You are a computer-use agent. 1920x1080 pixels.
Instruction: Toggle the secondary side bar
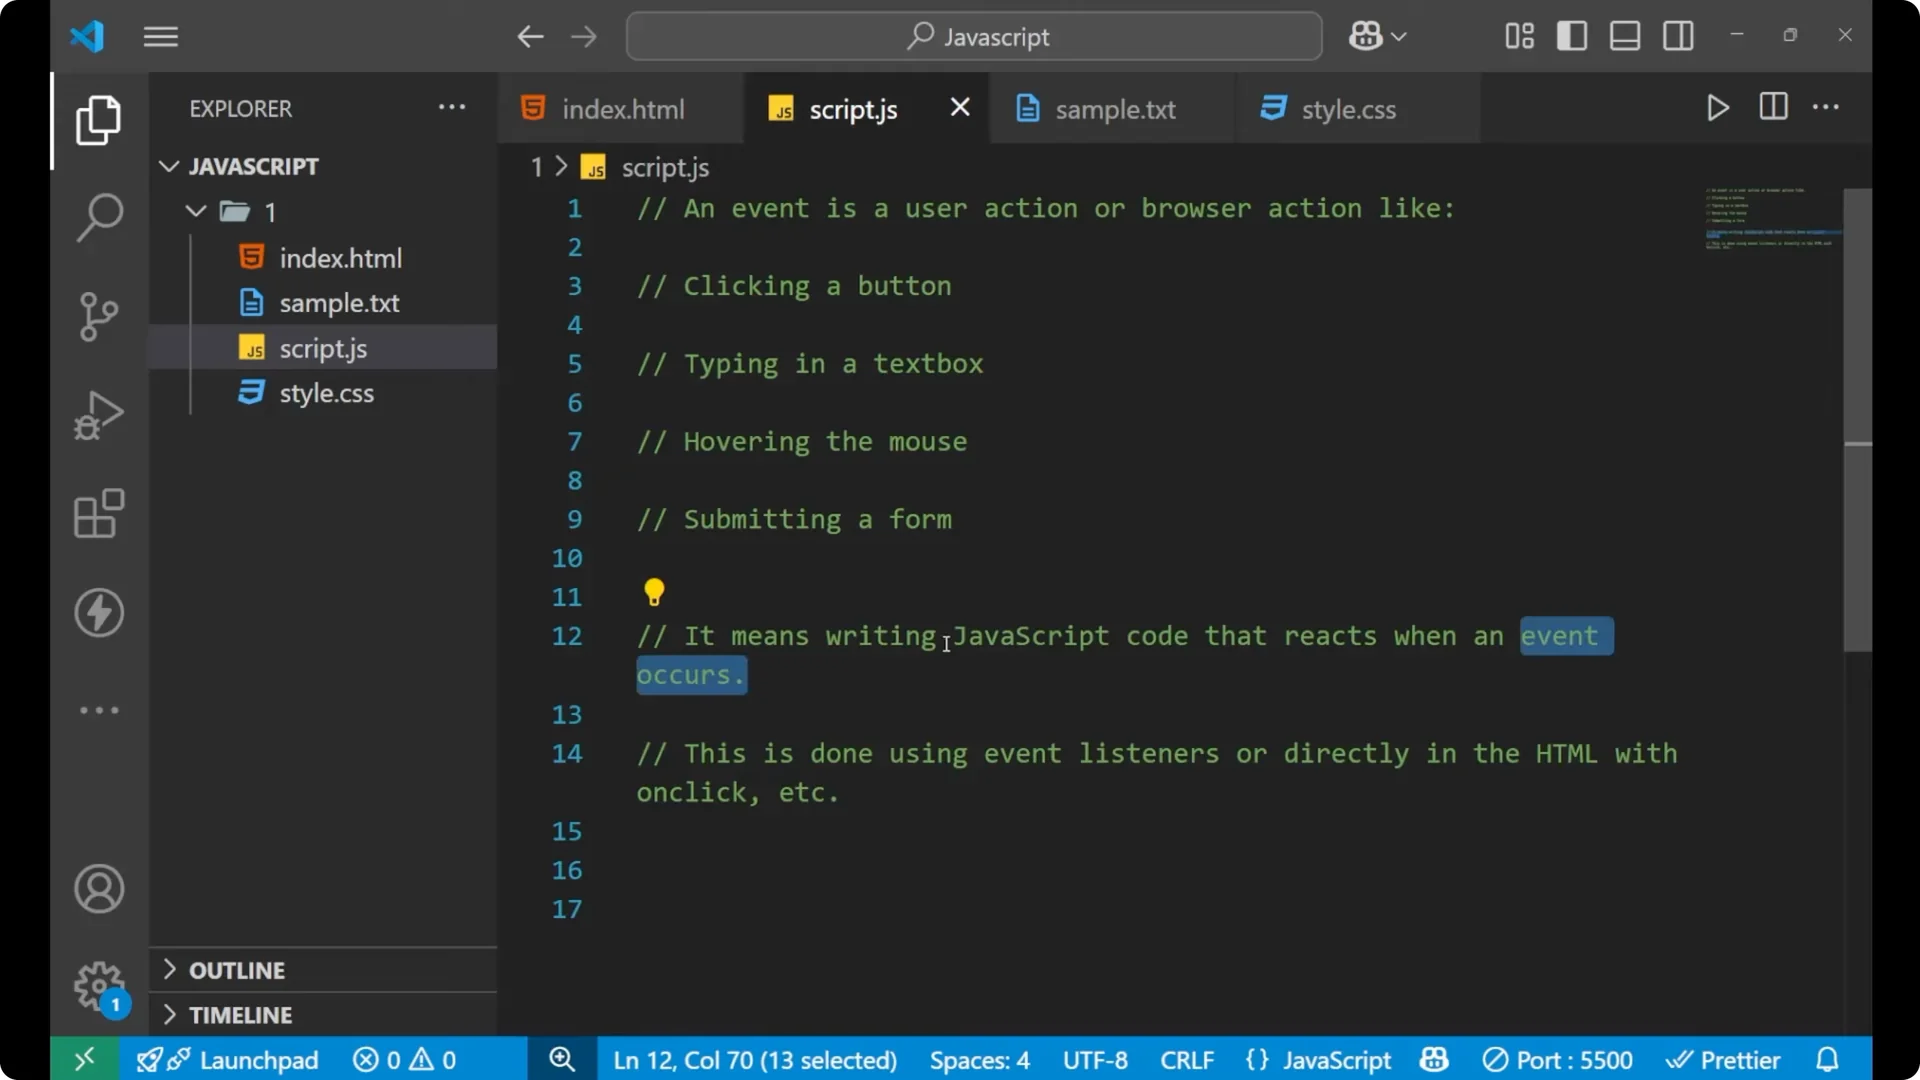[1677, 35]
